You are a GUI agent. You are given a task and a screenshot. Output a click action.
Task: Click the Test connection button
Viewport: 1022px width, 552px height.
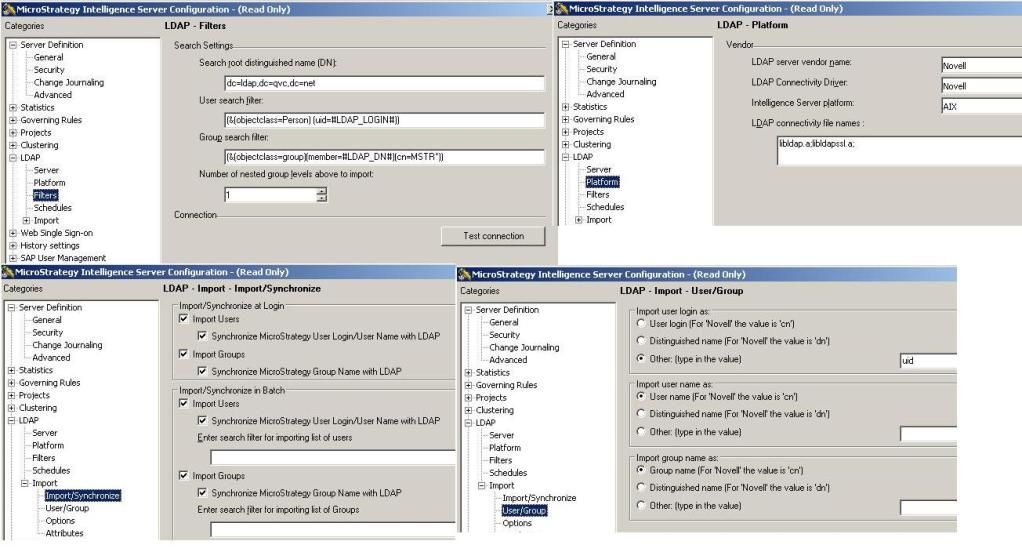493,236
